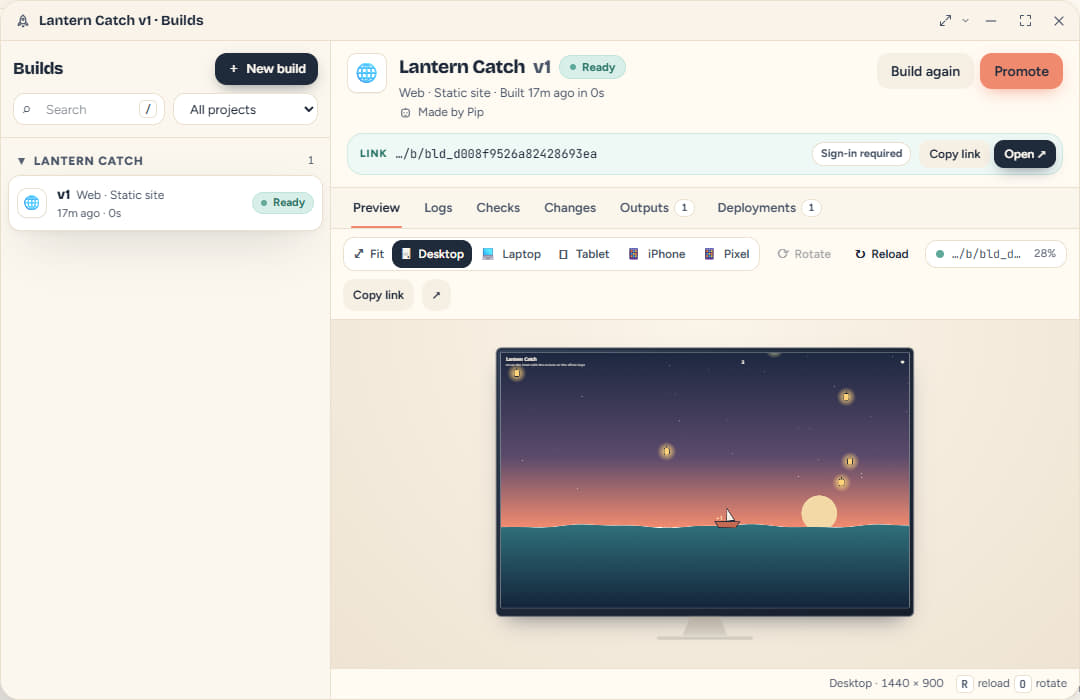The height and width of the screenshot is (700, 1080).
Task: Switch to the Deployments tab
Action: pos(769,208)
